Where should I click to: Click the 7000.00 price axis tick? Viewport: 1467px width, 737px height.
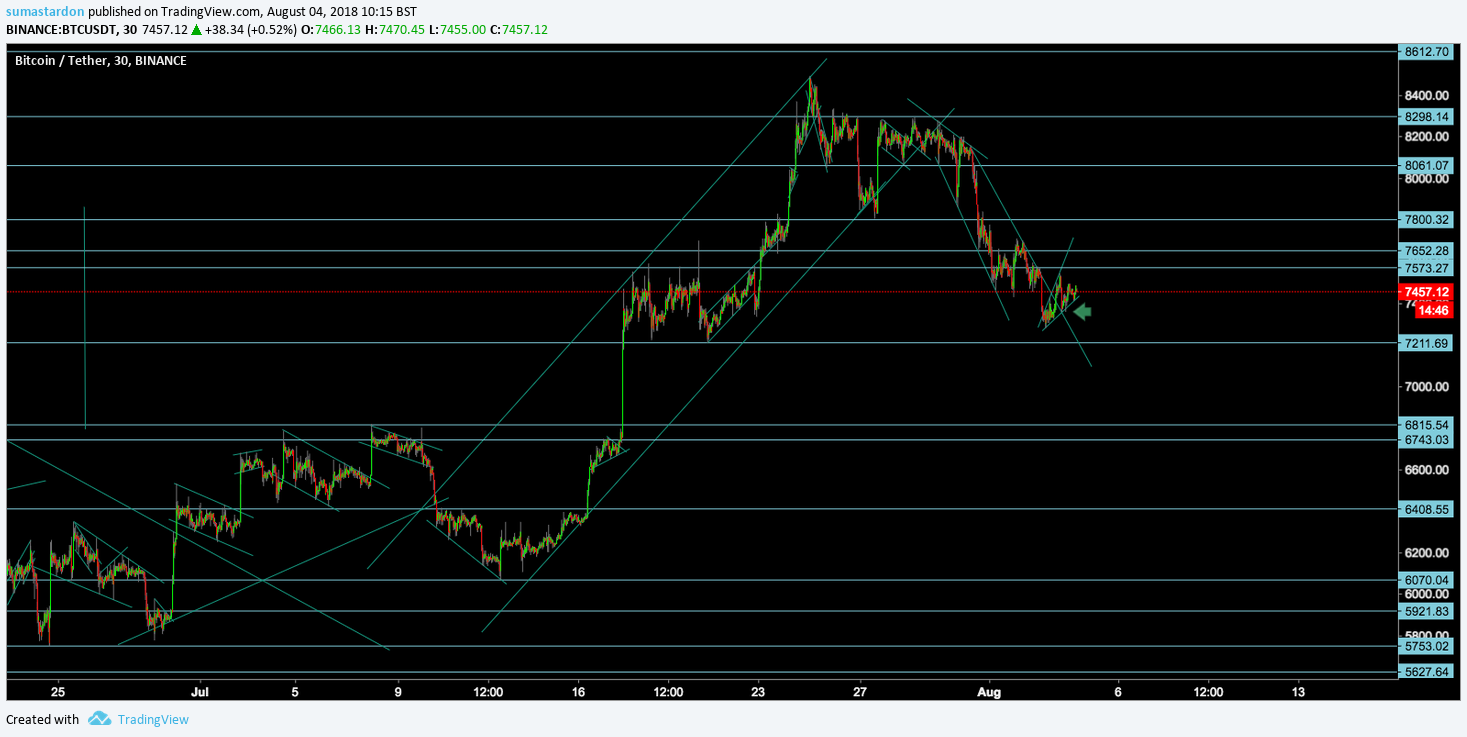point(1427,387)
